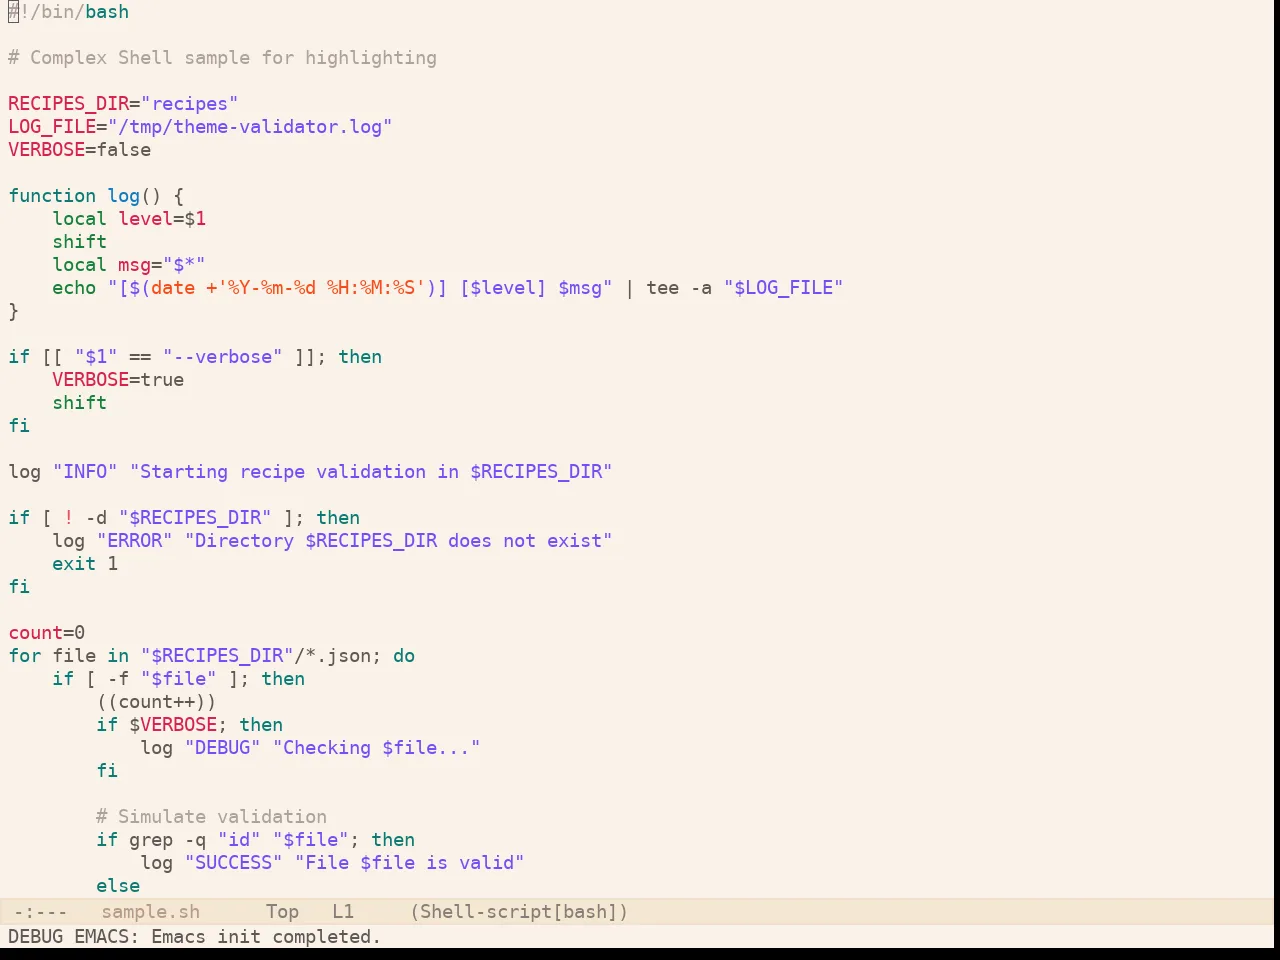Screen dimensions: 1280x960
Task: Click 'tee -a' in the echo line
Action: (x=679, y=288)
